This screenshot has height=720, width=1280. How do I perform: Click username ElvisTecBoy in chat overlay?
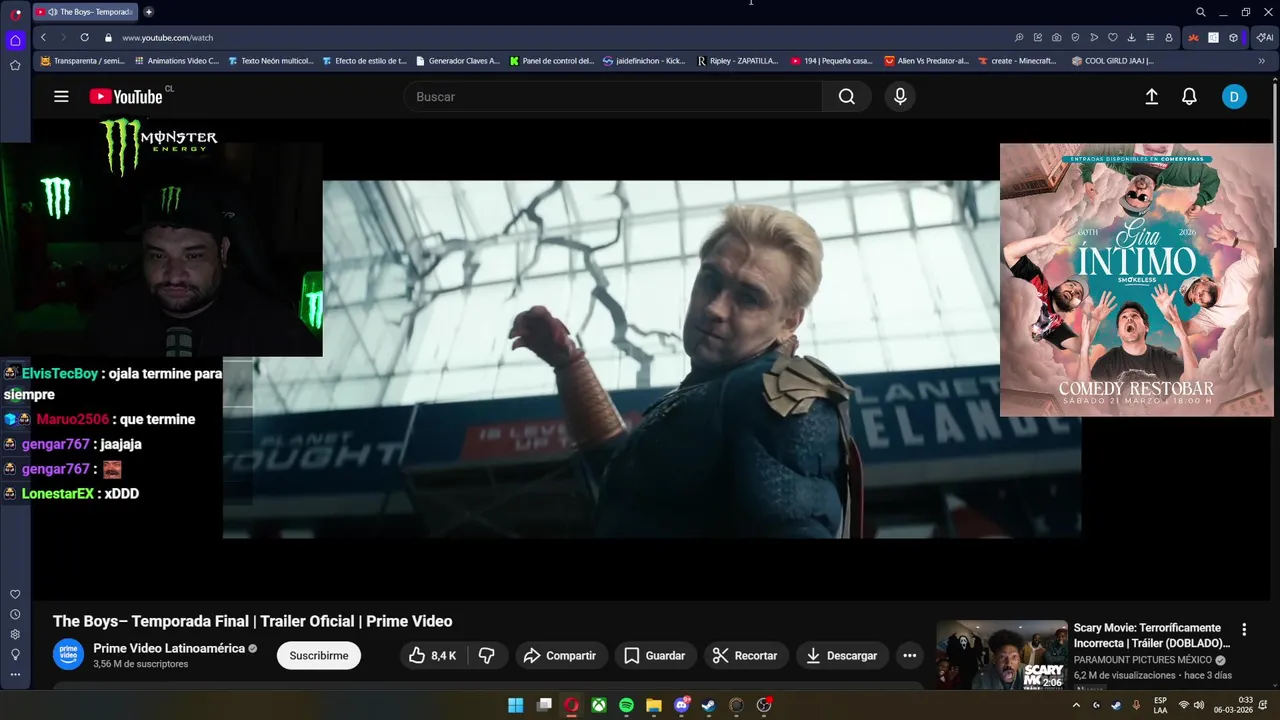(x=60, y=373)
